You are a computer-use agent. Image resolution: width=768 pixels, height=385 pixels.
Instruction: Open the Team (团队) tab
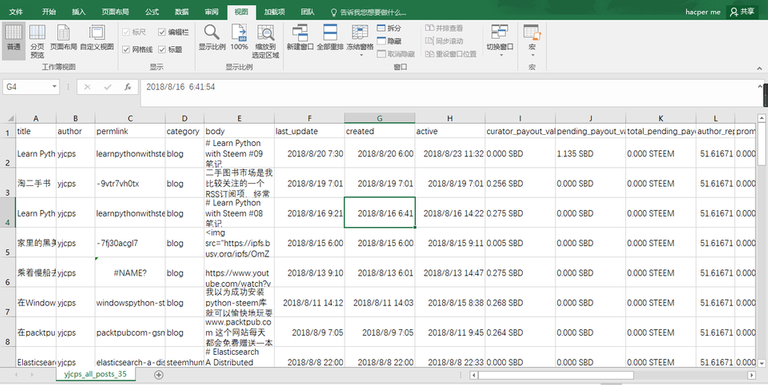pyautogui.click(x=308, y=12)
